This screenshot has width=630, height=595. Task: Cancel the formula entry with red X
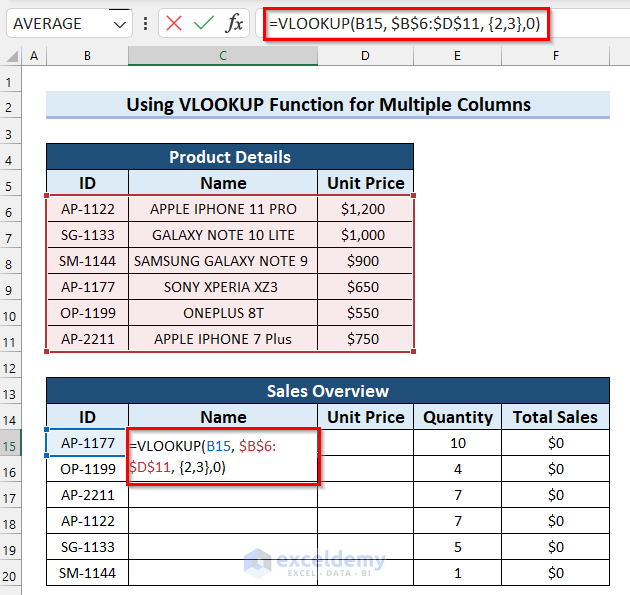click(x=174, y=23)
